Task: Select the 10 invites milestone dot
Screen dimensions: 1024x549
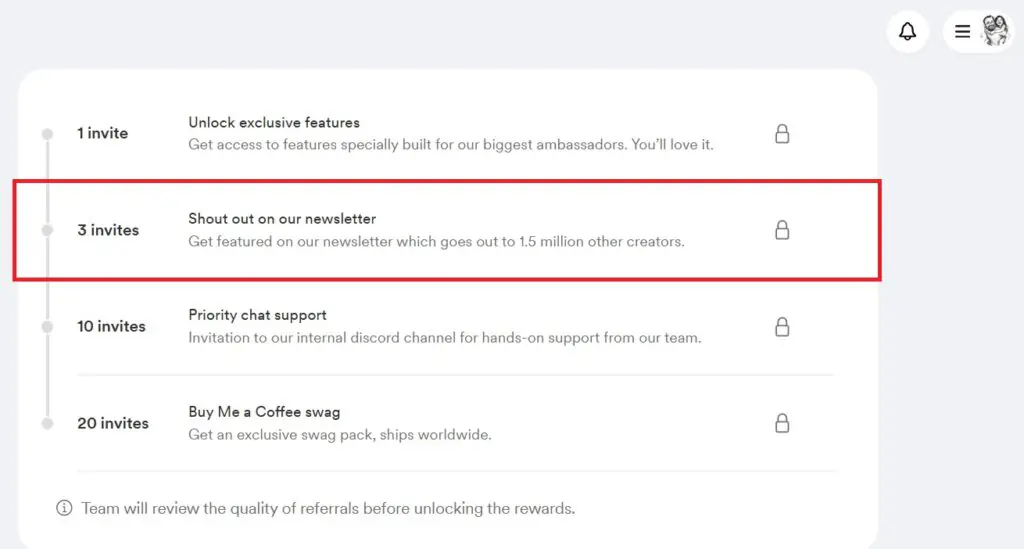Action: [x=47, y=326]
